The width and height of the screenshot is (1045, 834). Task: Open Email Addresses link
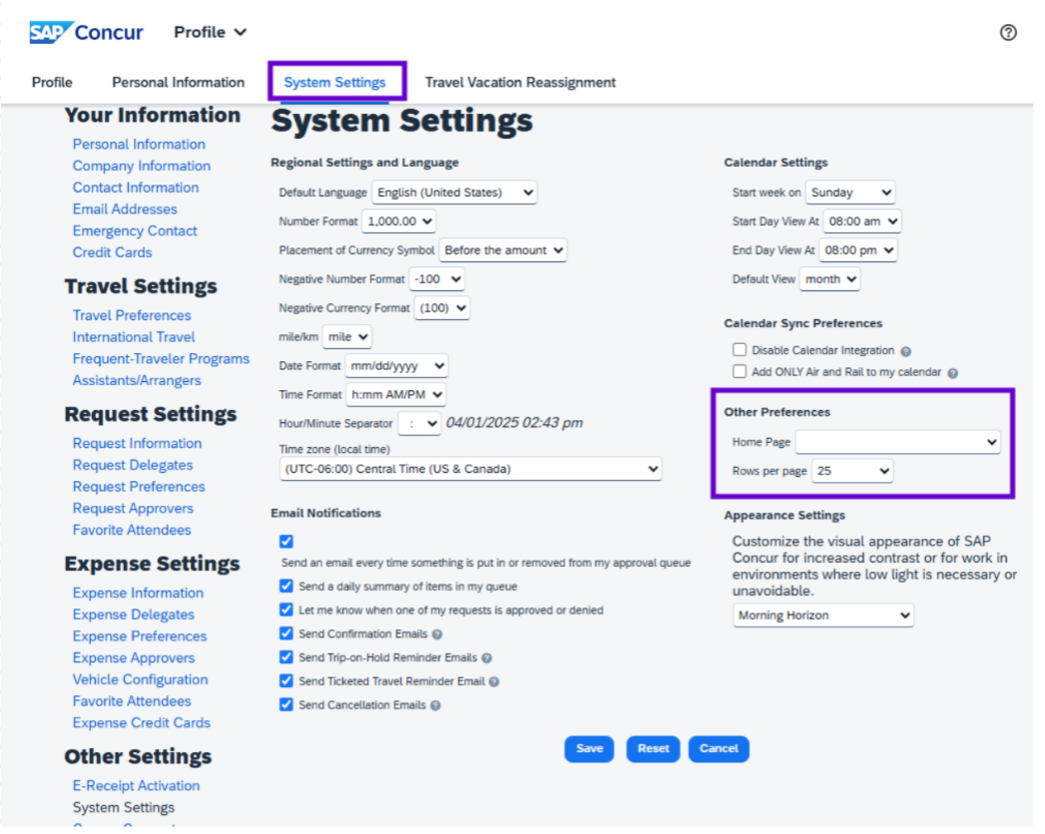[125, 209]
